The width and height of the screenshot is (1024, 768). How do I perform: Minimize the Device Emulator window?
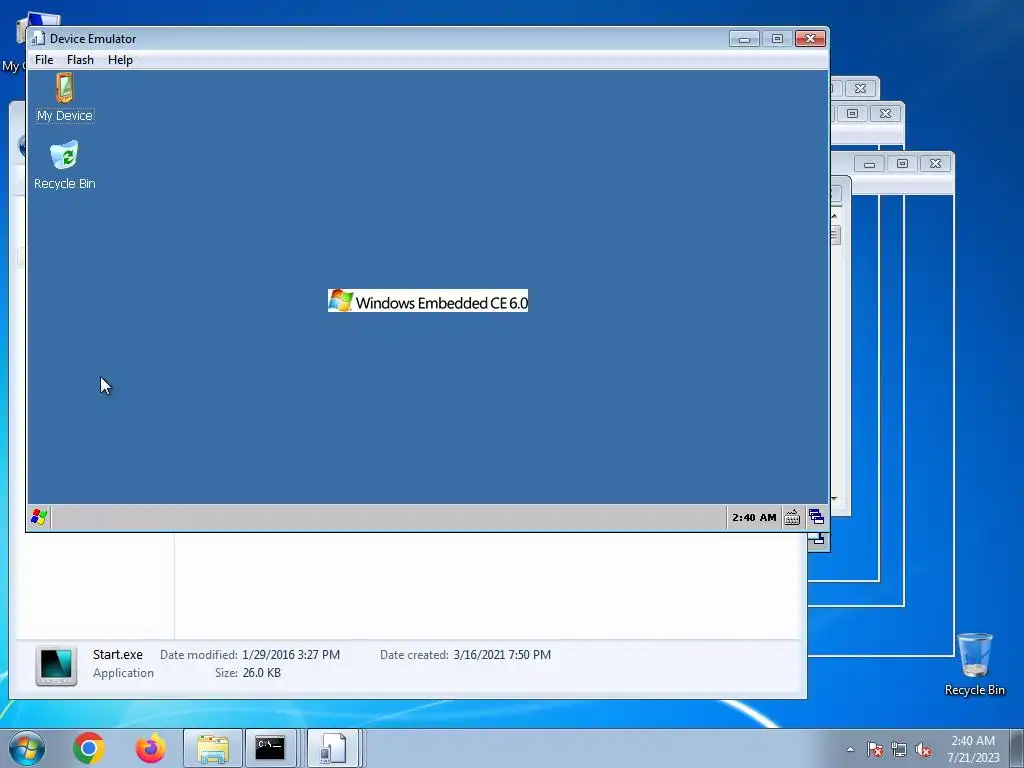point(744,39)
